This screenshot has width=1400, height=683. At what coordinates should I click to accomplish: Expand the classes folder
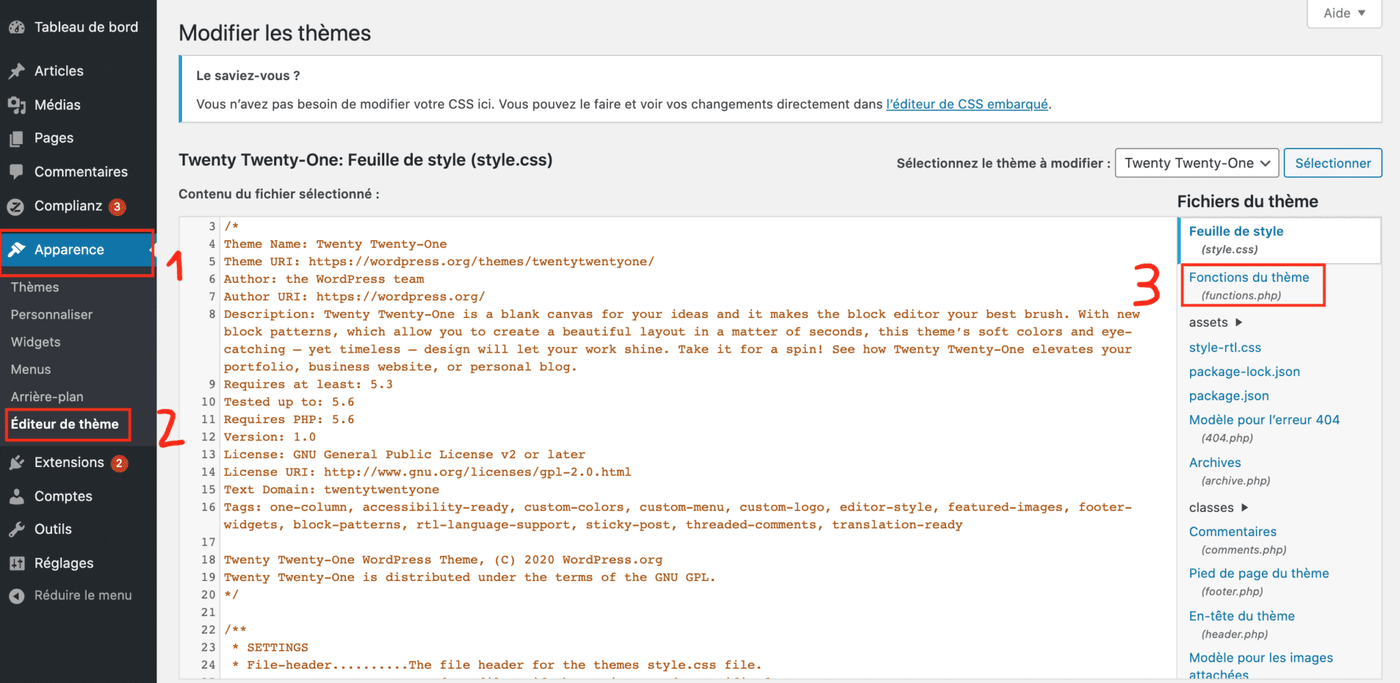coord(1218,508)
